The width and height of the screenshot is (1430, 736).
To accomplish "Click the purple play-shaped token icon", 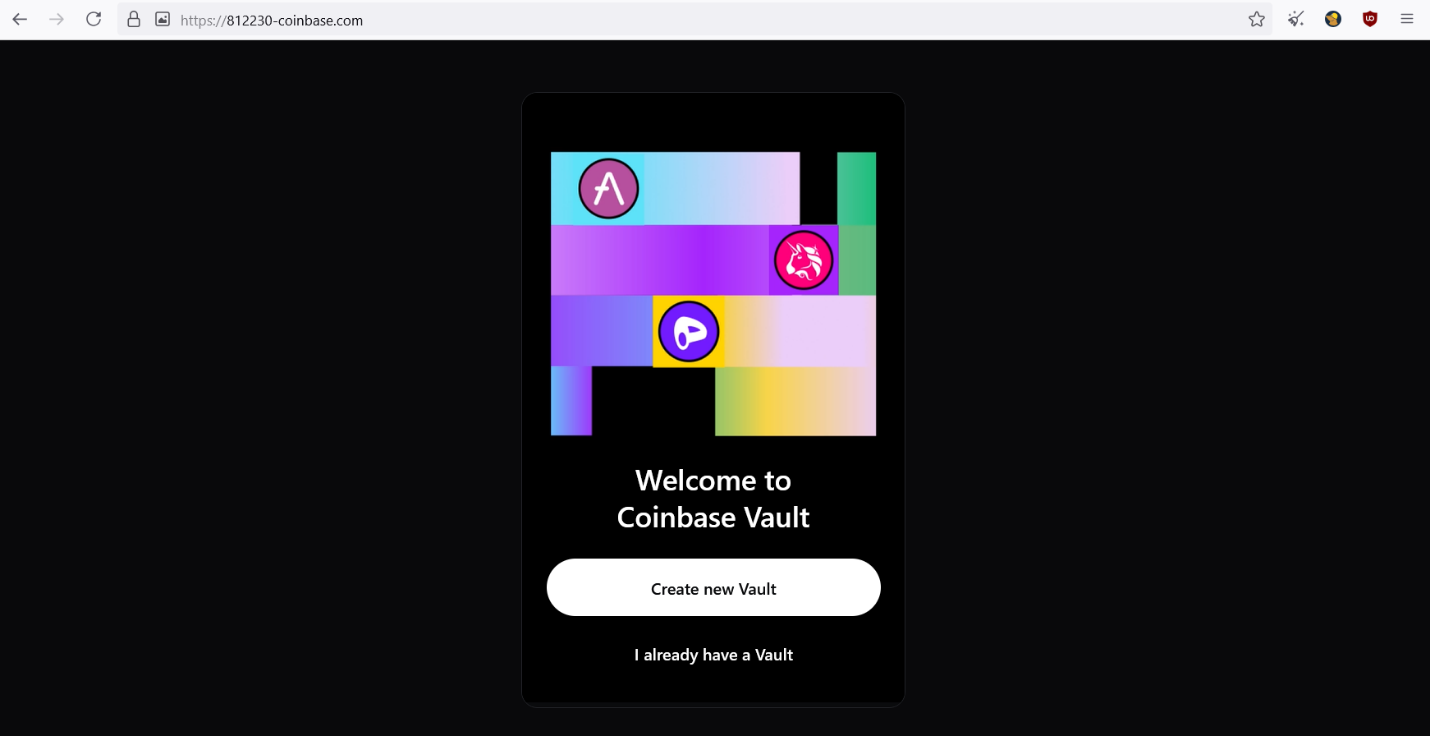I will point(689,331).
